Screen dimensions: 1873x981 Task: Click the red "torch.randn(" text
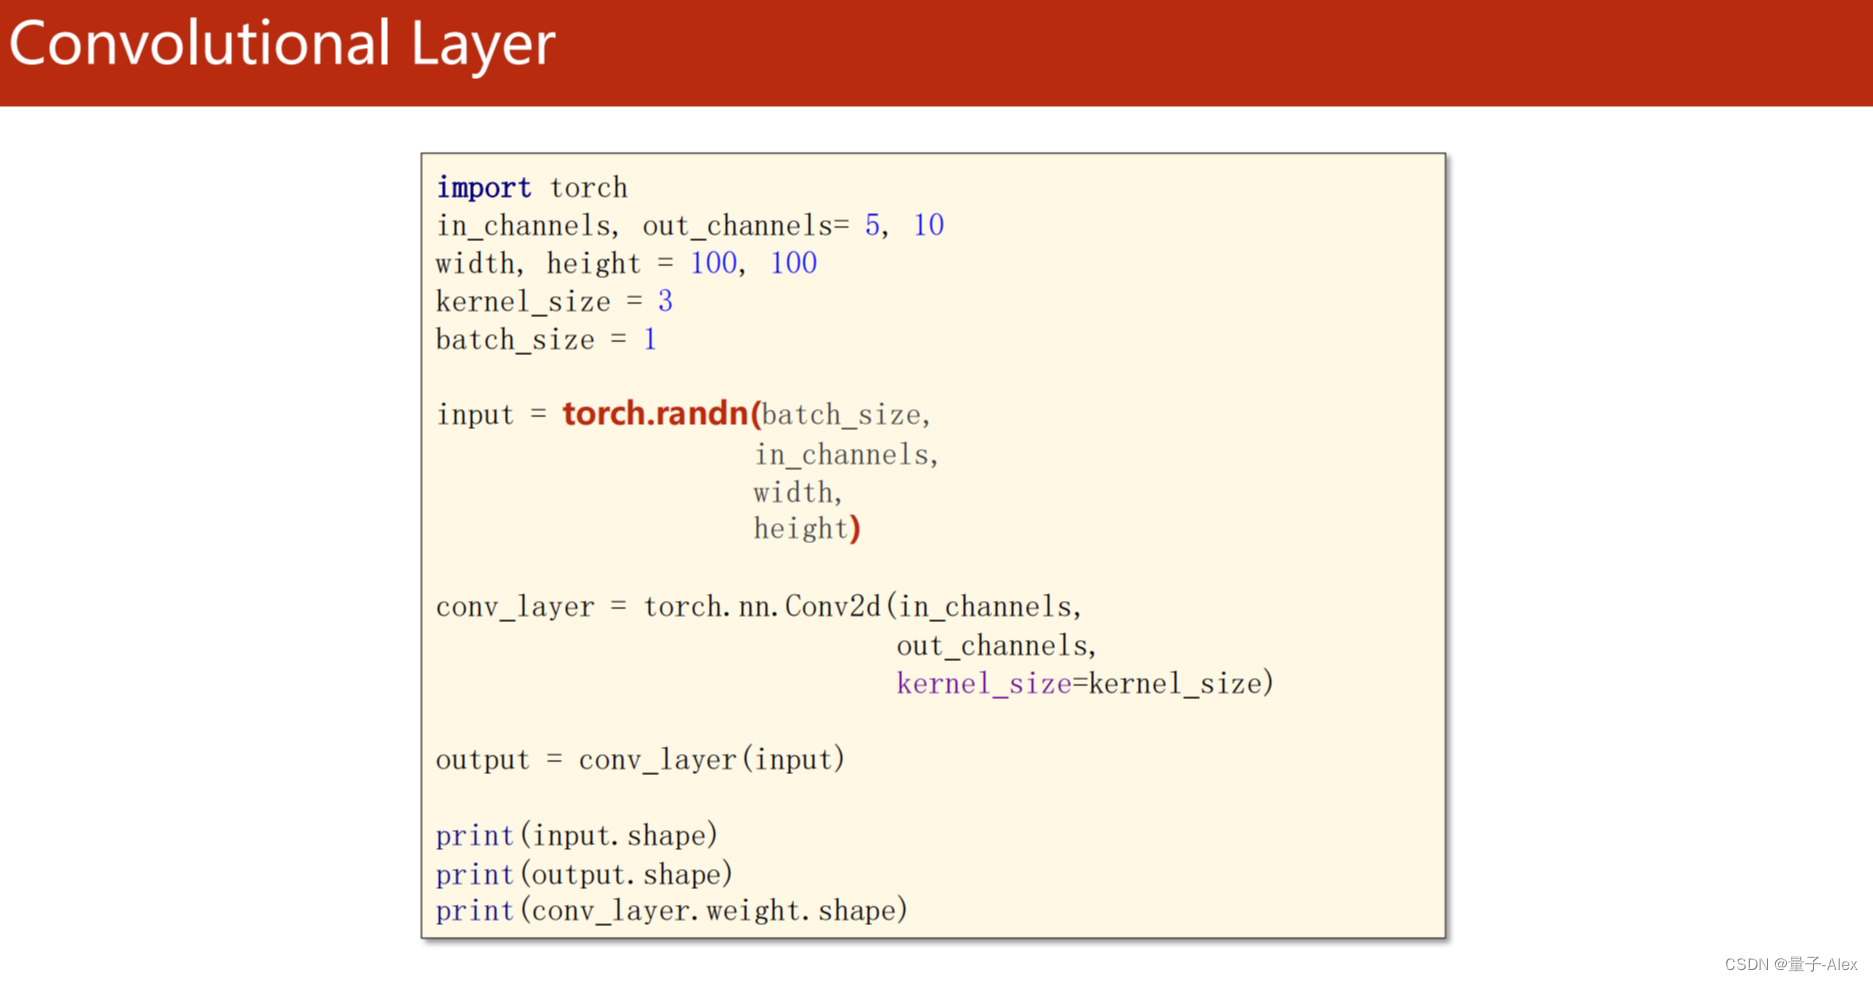coord(662,414)
